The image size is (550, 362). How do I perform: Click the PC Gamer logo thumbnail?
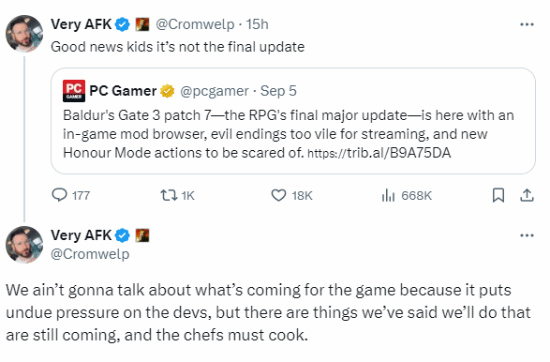click(x=74, y=91)
